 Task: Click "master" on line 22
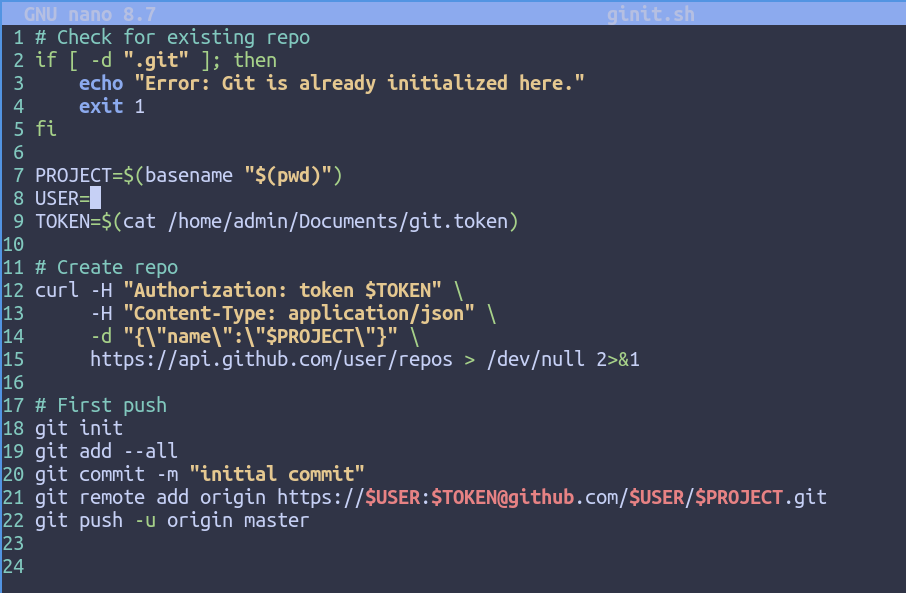(277, 521)
